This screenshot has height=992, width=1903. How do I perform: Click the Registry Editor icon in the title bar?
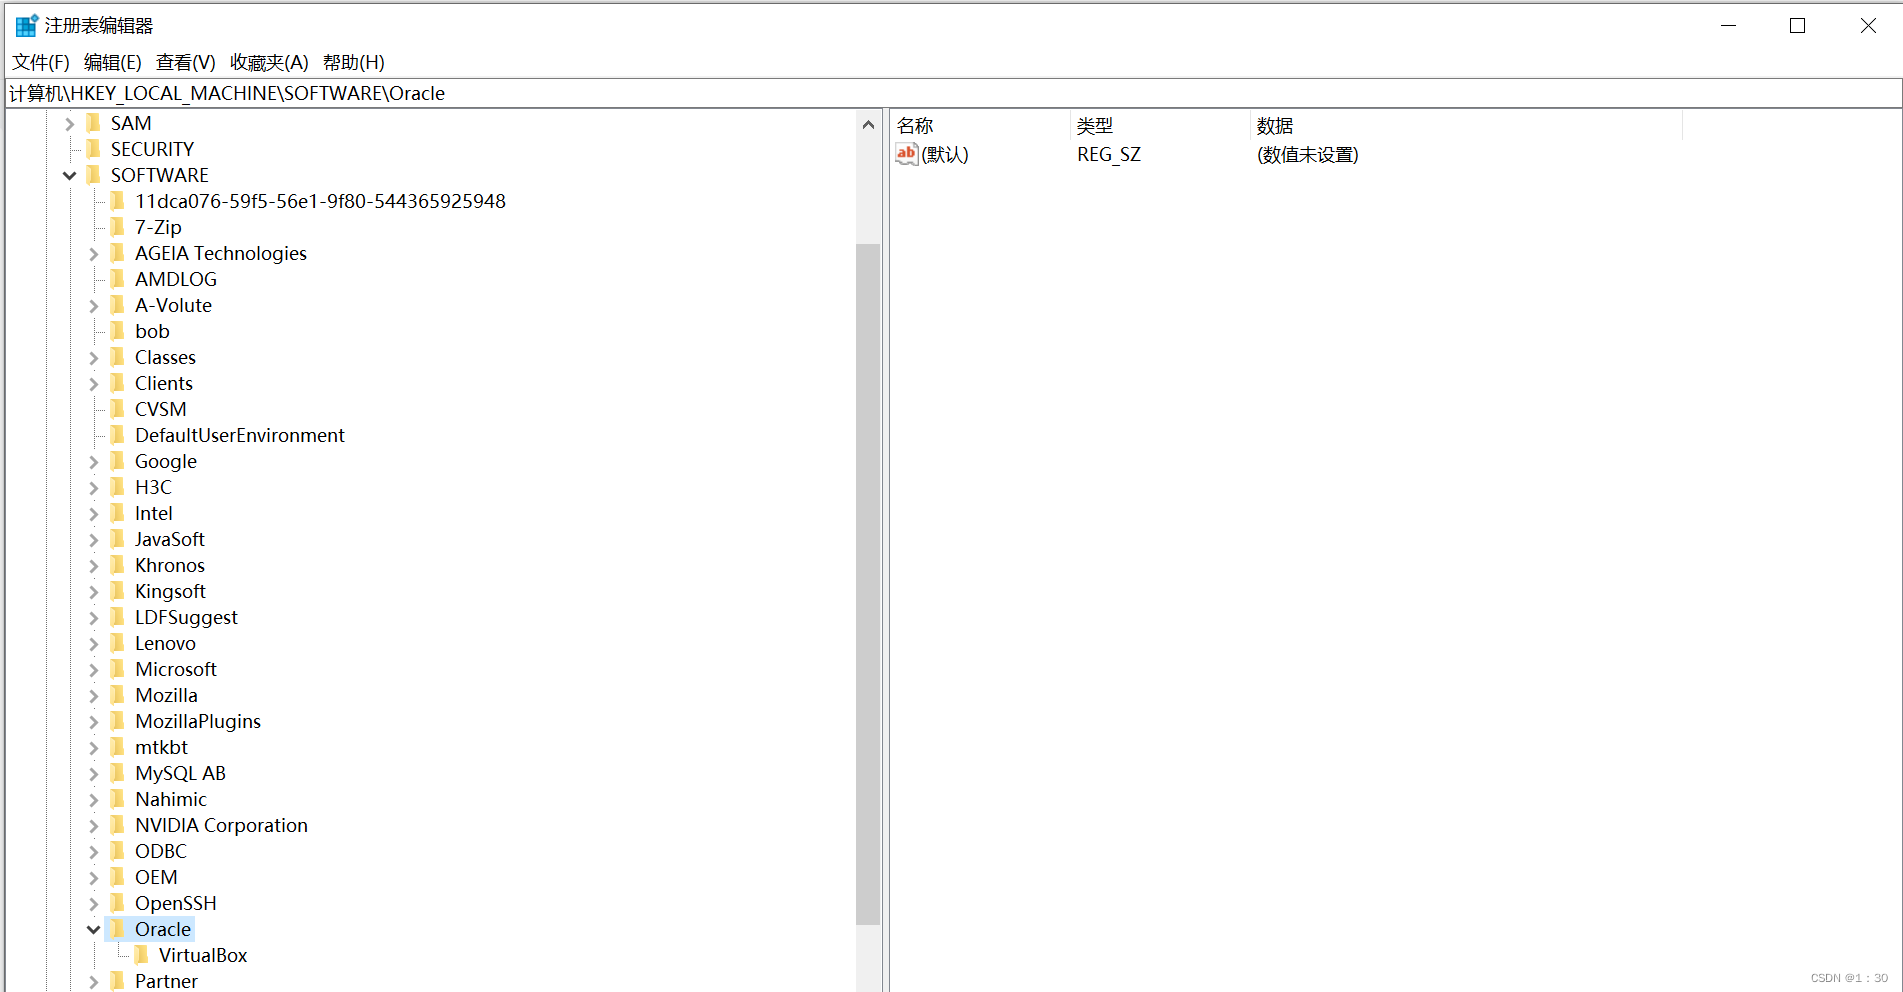pyautogui.click(x=25, y=24)
